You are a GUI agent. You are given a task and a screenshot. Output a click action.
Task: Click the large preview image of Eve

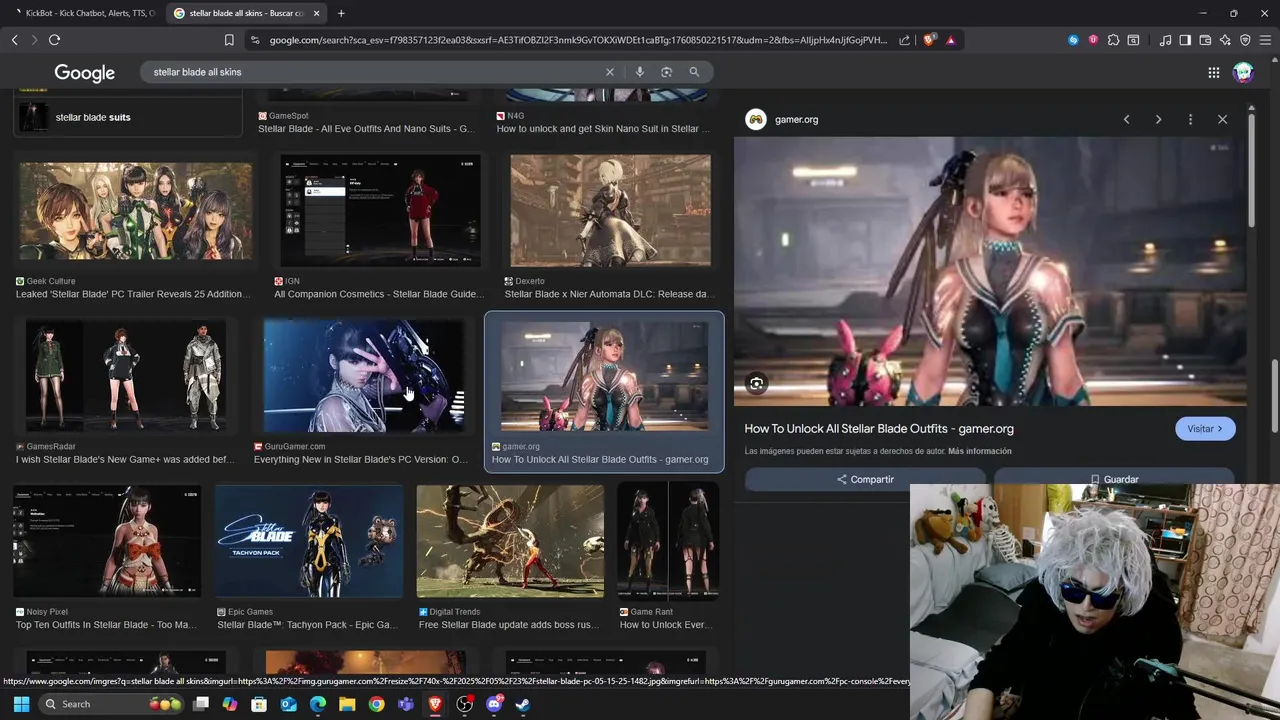(x=990, y=271)
